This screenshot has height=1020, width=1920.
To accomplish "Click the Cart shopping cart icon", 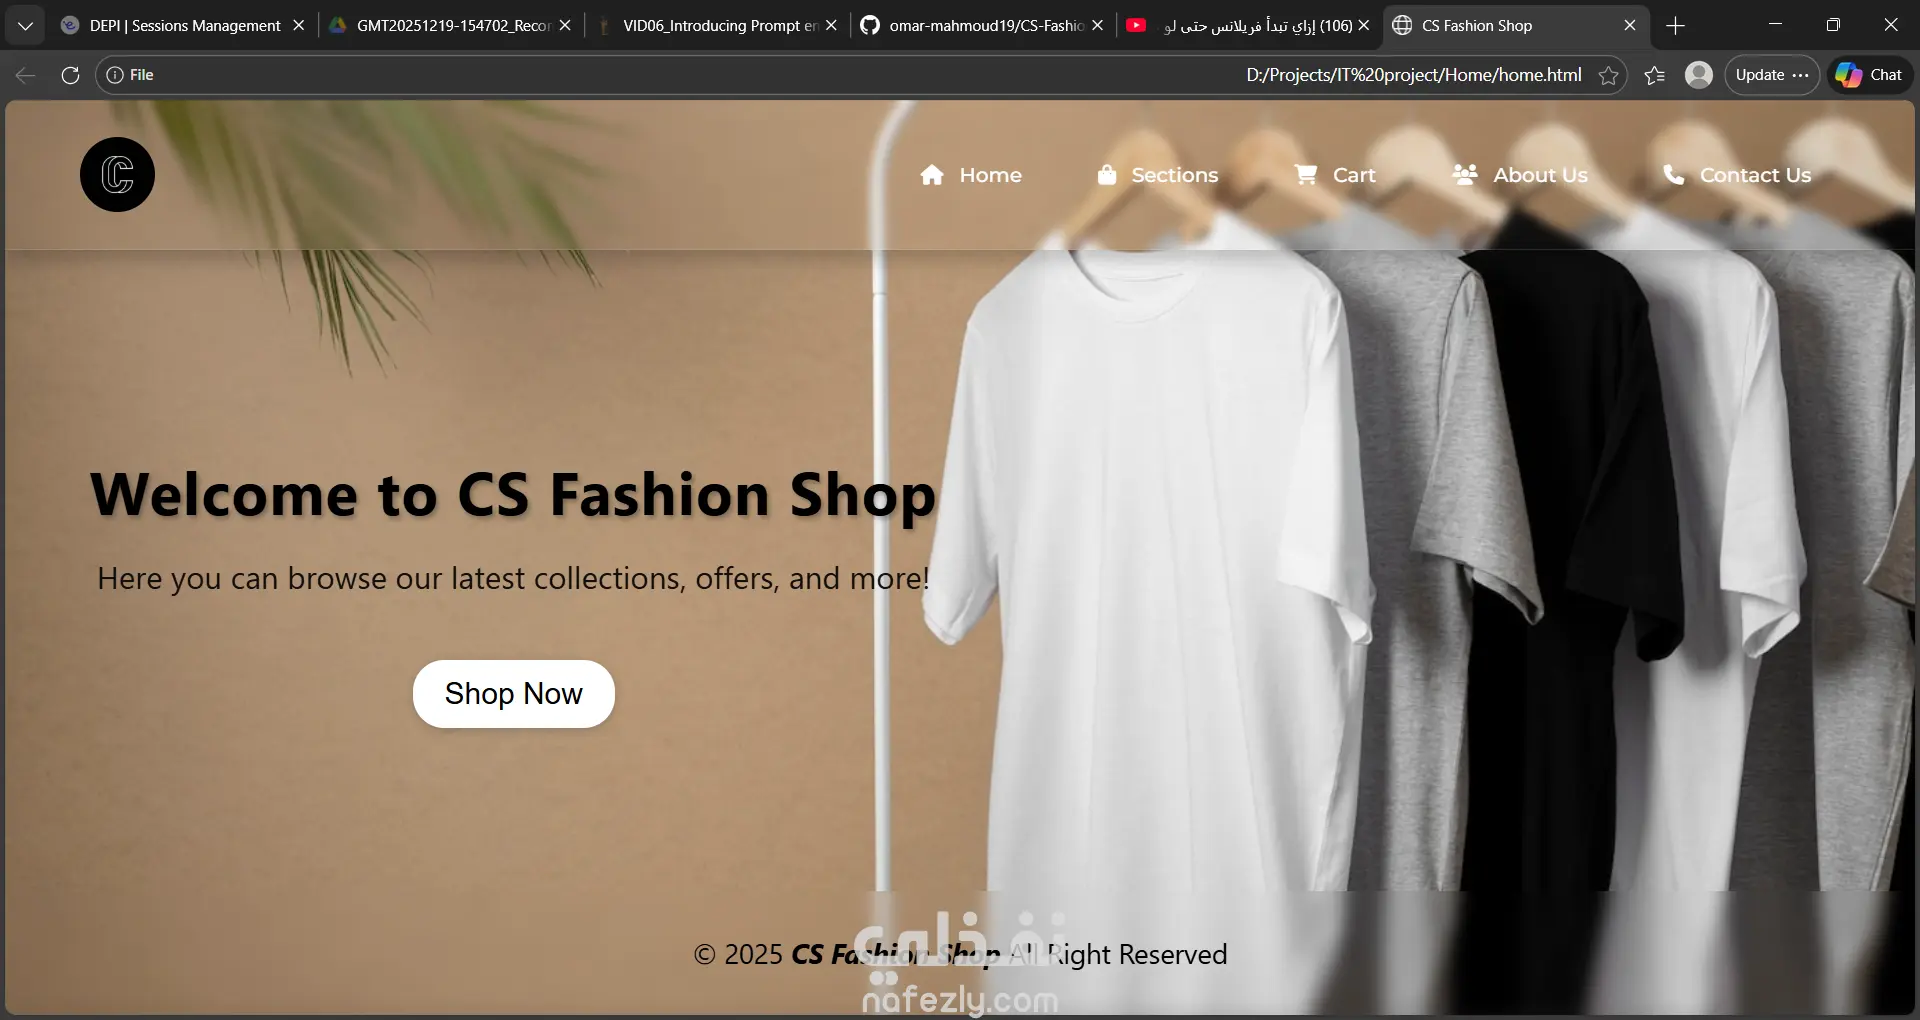I will (1305, 175).
